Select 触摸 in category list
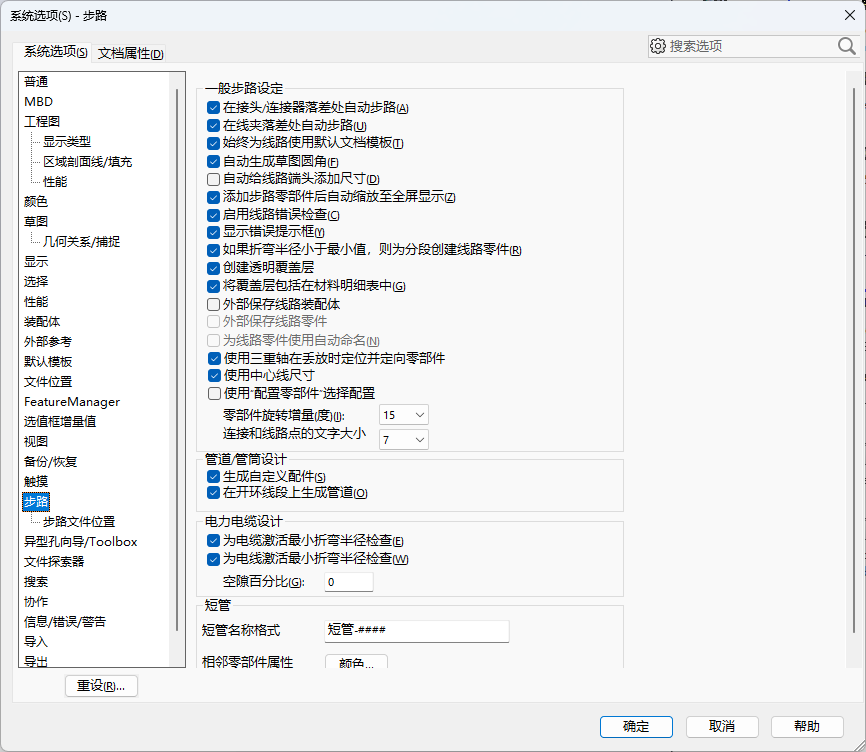866x752 pixels. [x=36, y=481]
